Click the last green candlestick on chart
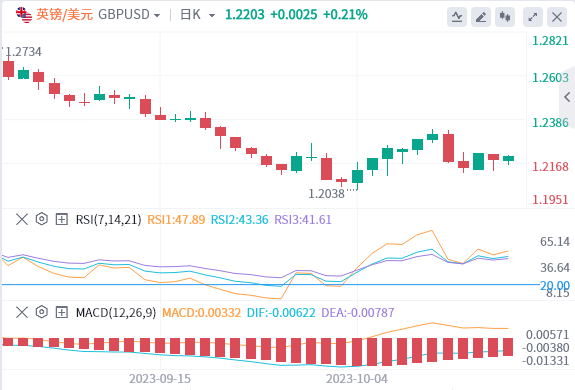Viewport: 575px width, 390px height. coord(508,159)
